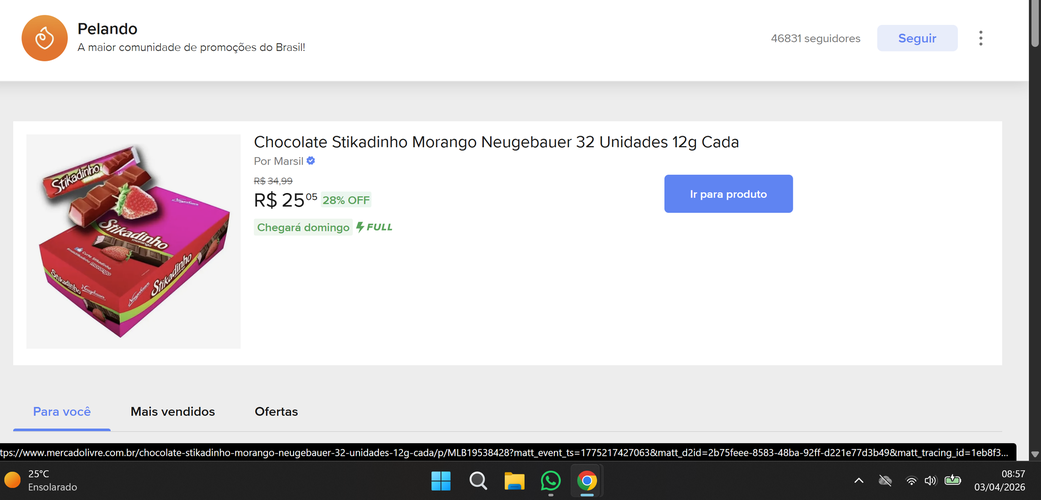
Task: Click the Pelando orange logo icon
Action: point(44,38)
